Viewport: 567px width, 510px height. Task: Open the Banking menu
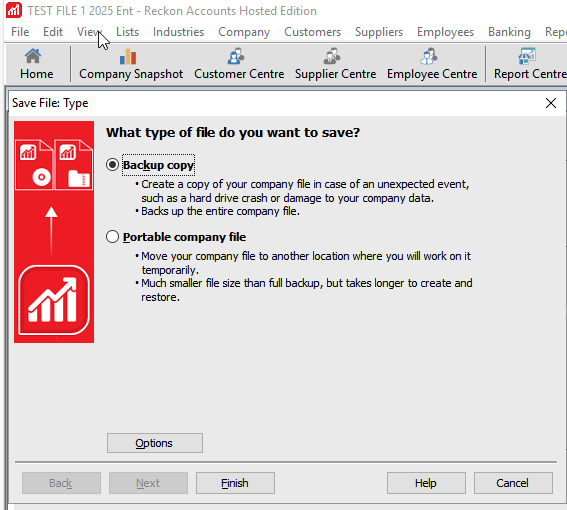509,32
